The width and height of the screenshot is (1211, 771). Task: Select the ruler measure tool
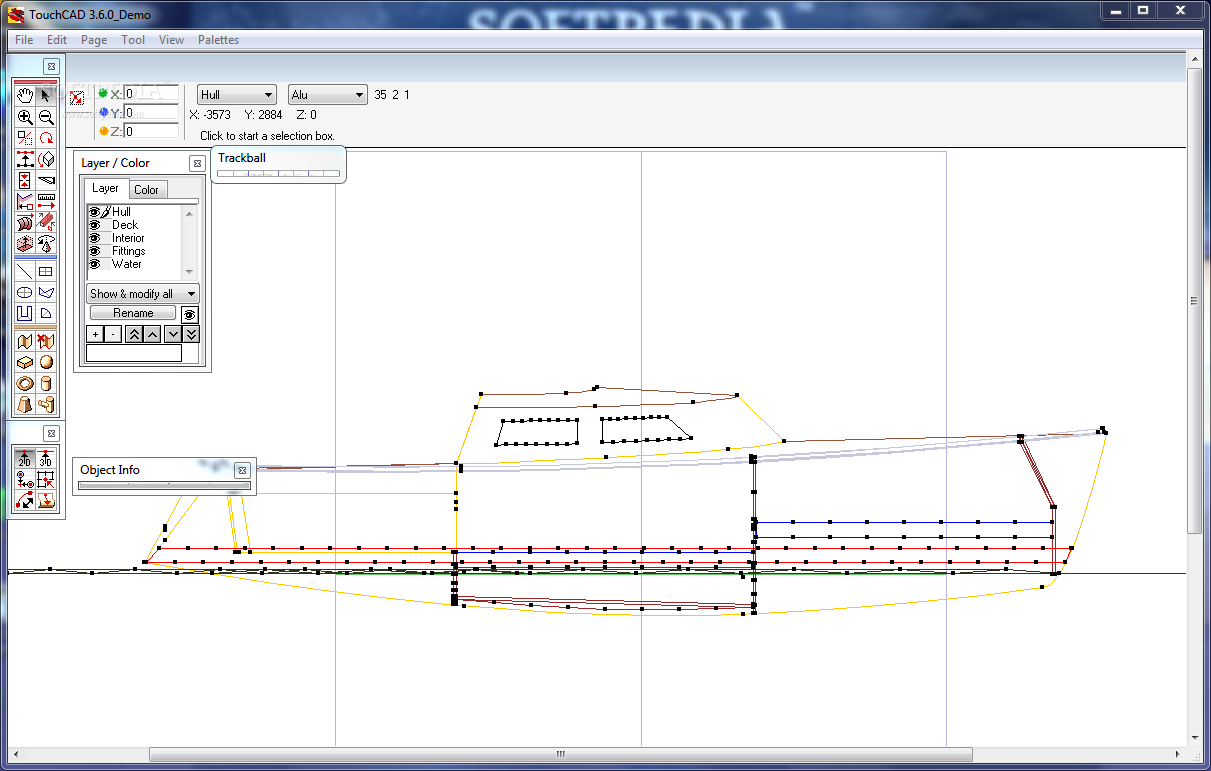46,201
